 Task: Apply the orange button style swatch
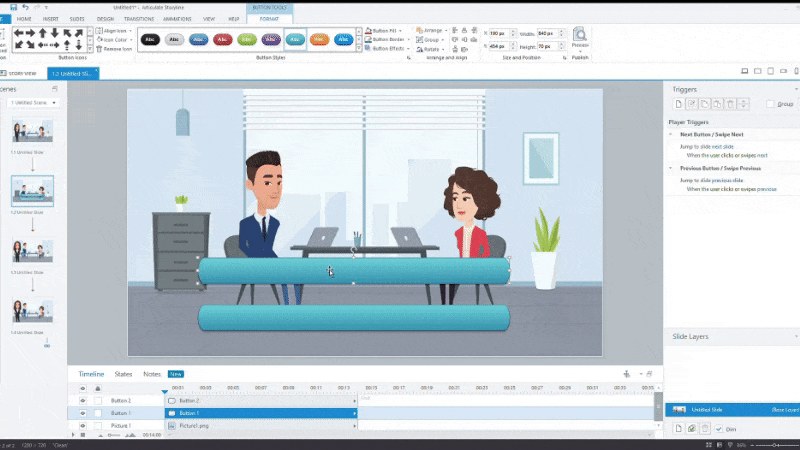click(x=318, y=39)
